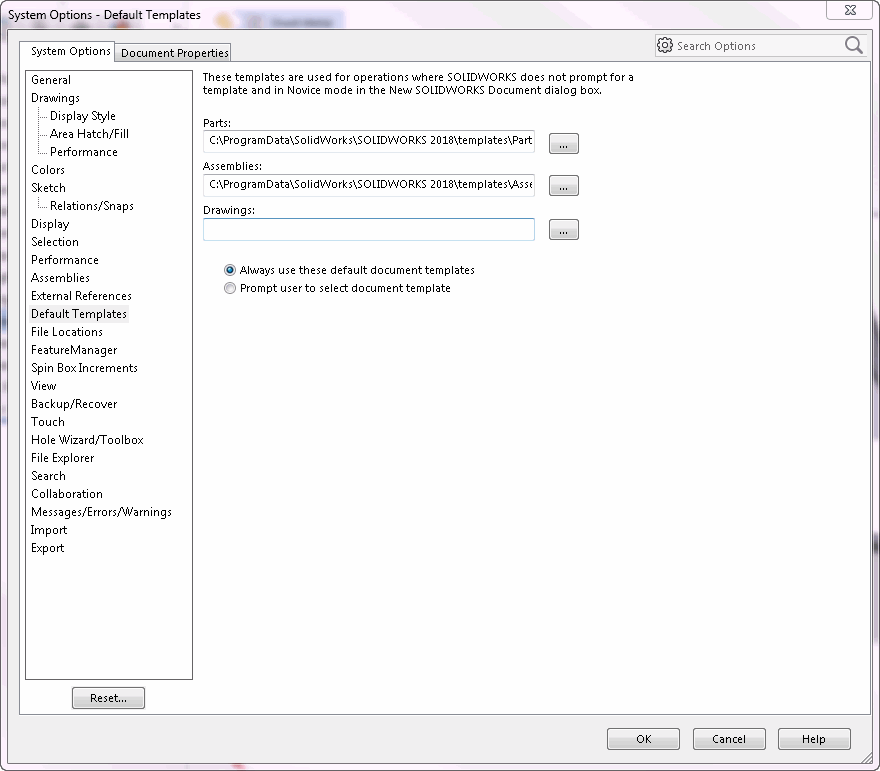Select Drawings in the options tree
The width and height of the screenshot is (880, 771).
point(56,98)
